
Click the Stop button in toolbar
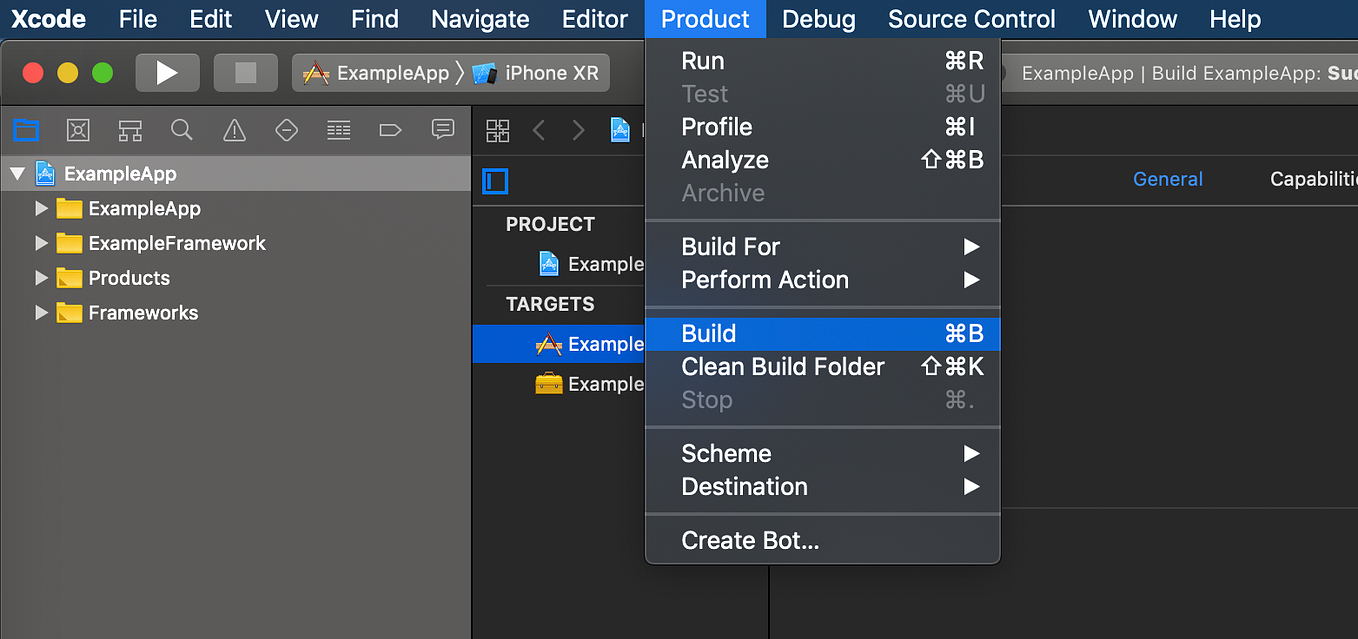click(x=245, y=73)
